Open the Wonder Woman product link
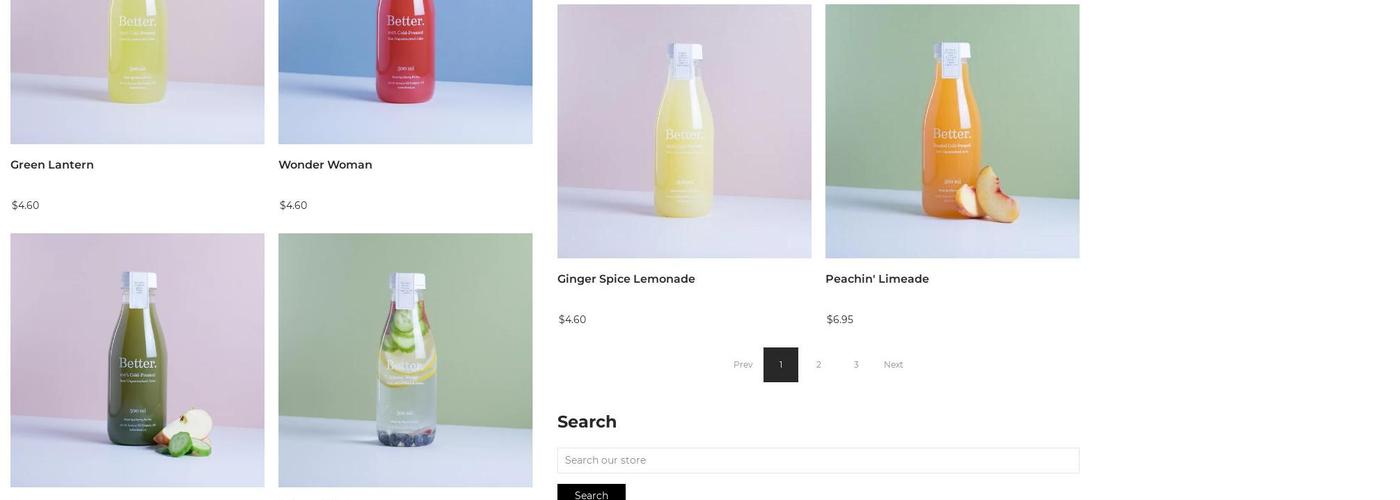 [x=325, y=165]
